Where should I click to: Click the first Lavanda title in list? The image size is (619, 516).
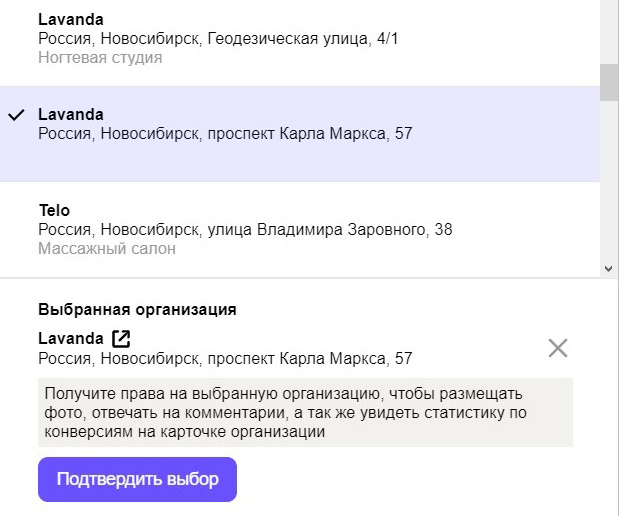tap(71, 19)
